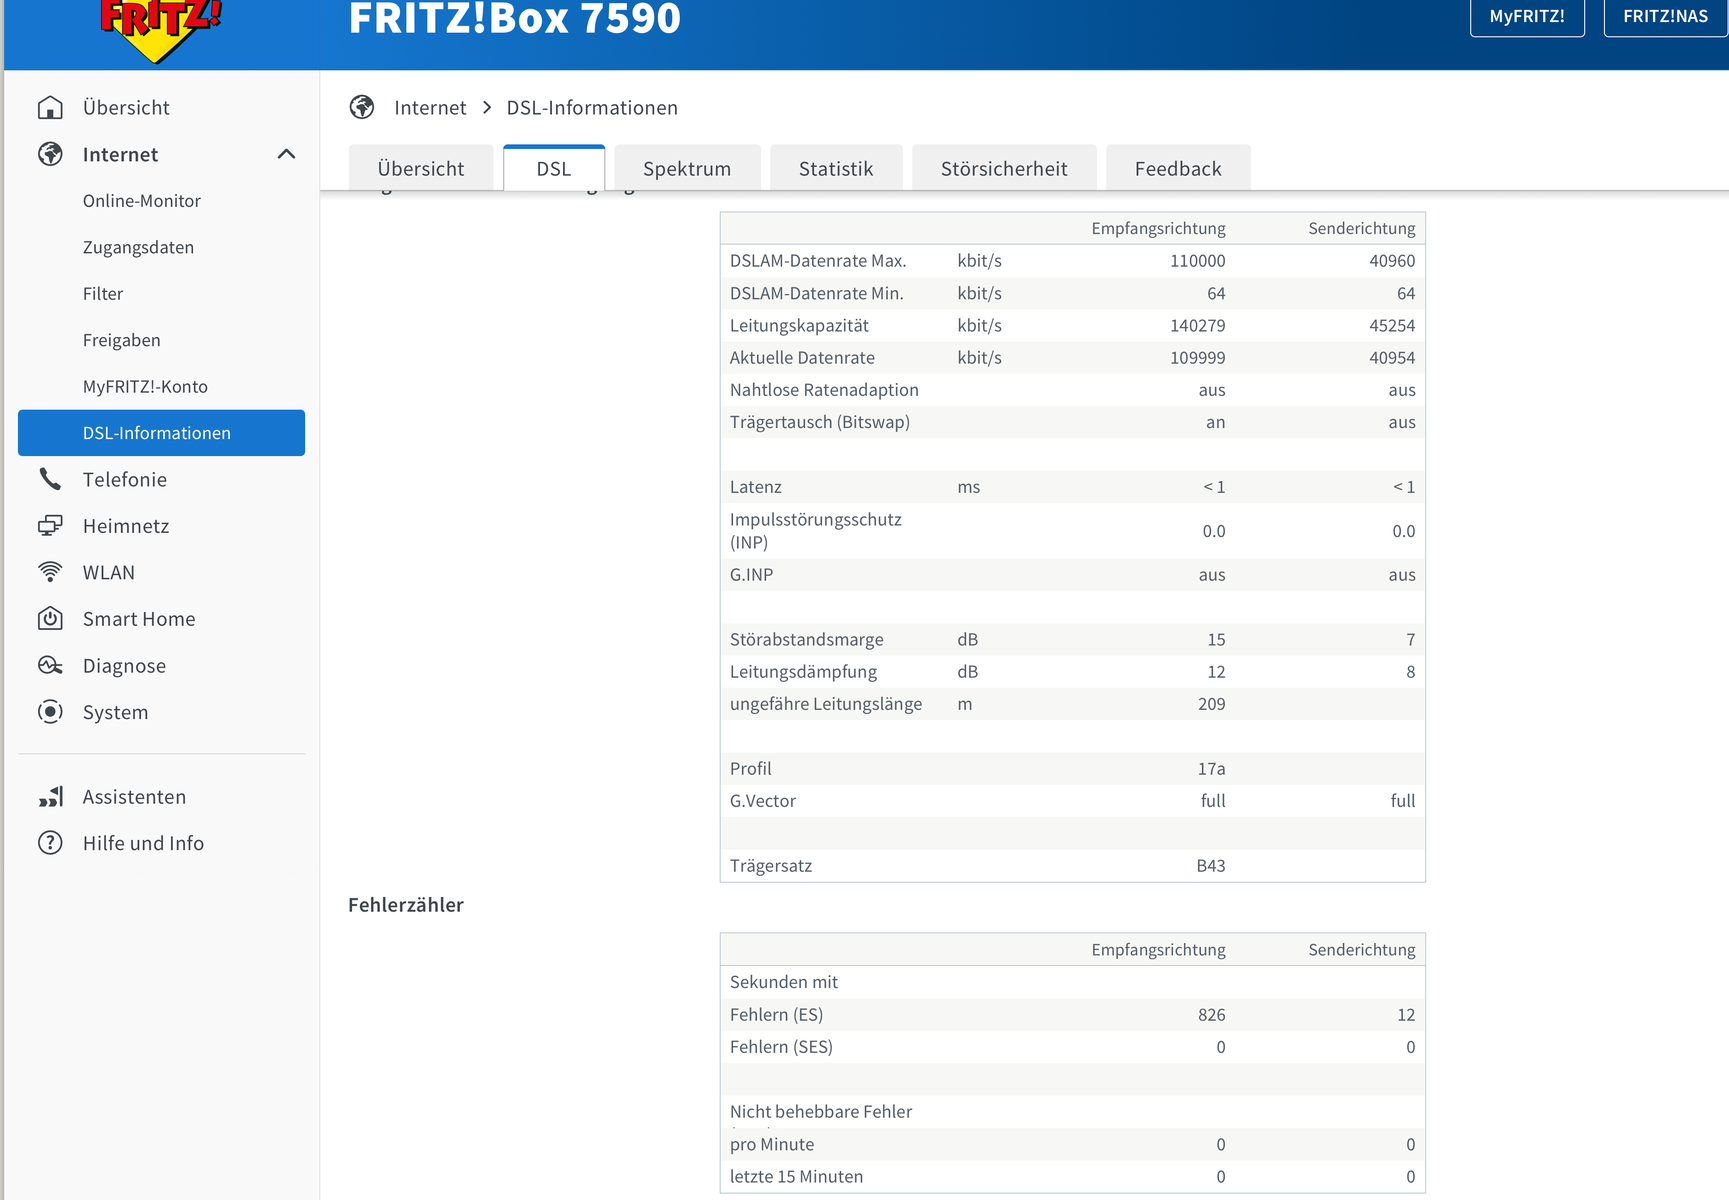Select the Störsicherheit tab
Image resolution: width=1729 pixels, height=1200 pixels.
click(x=1004, y=169)
